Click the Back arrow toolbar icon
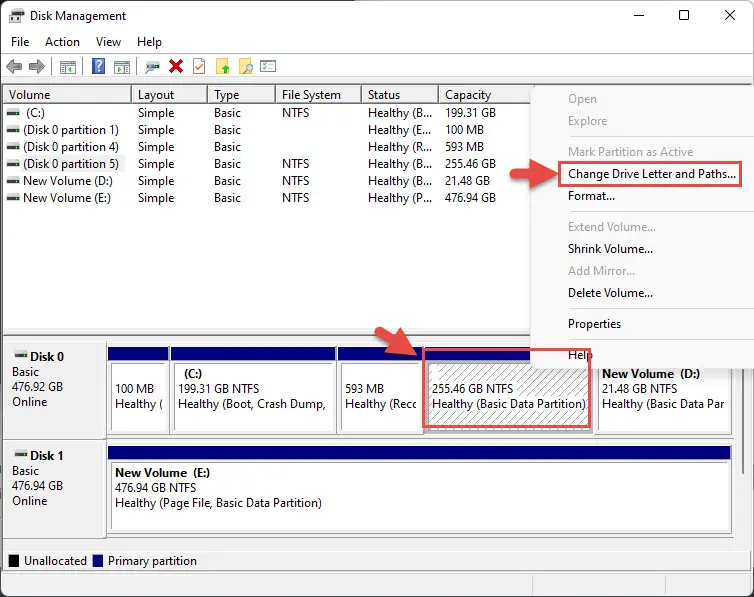 tap(14, 66)
